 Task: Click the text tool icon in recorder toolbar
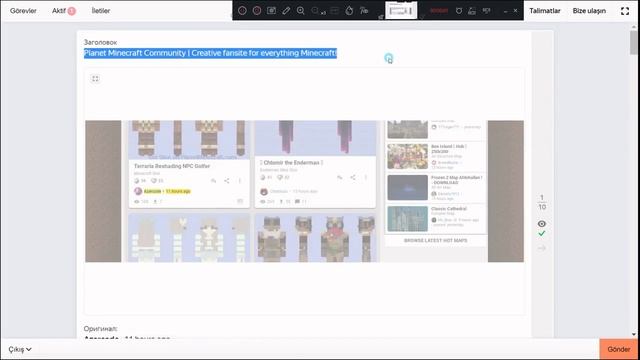(364, 11)
